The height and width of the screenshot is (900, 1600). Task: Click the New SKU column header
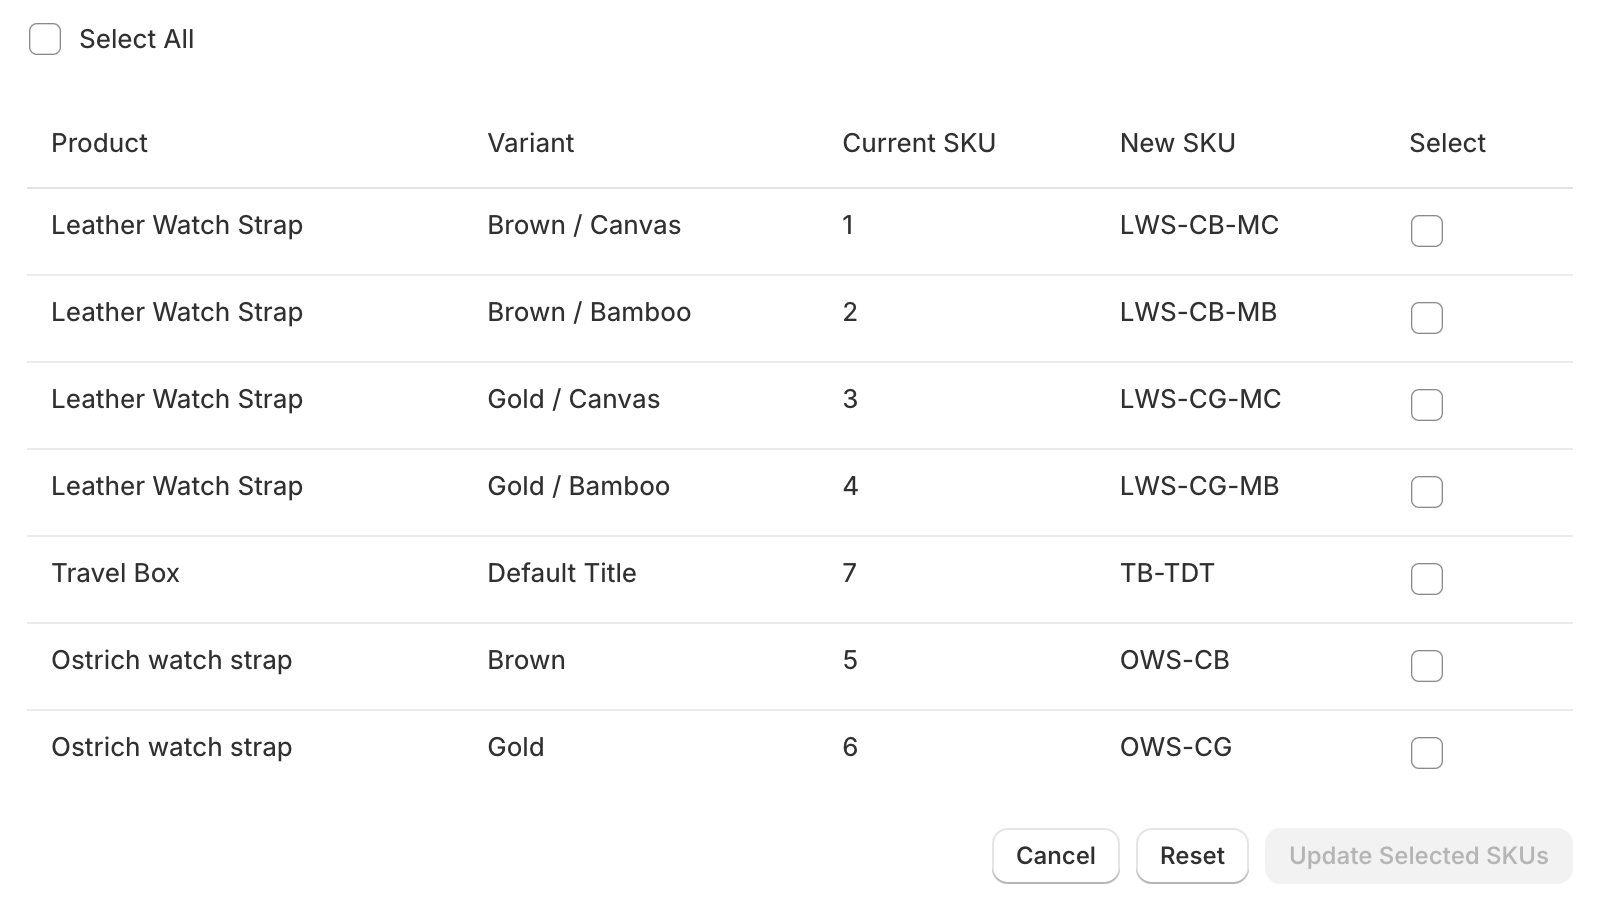pyautogui.click(x=1177, y=143)
